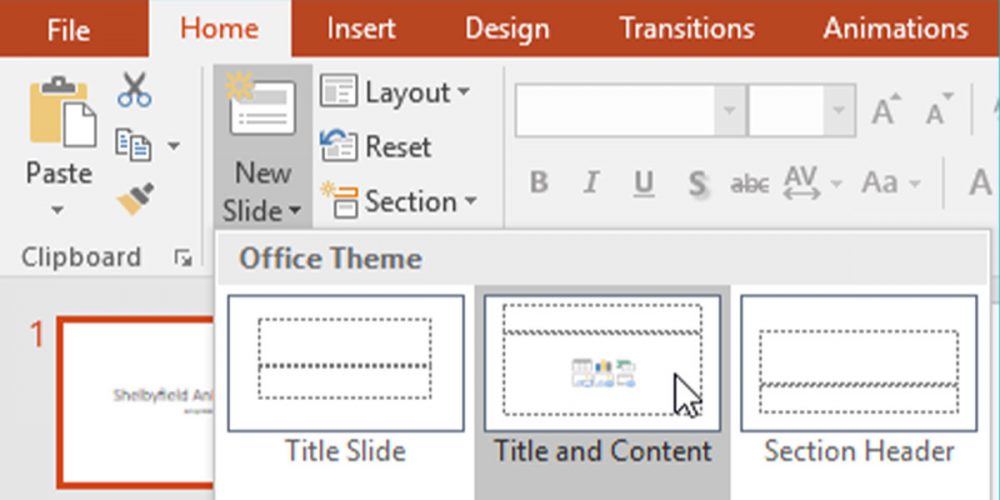Open Clipboard pane dialog launcher
Image resolution: width=1000 pixels, height=500 pixels.
coord(182,259)
